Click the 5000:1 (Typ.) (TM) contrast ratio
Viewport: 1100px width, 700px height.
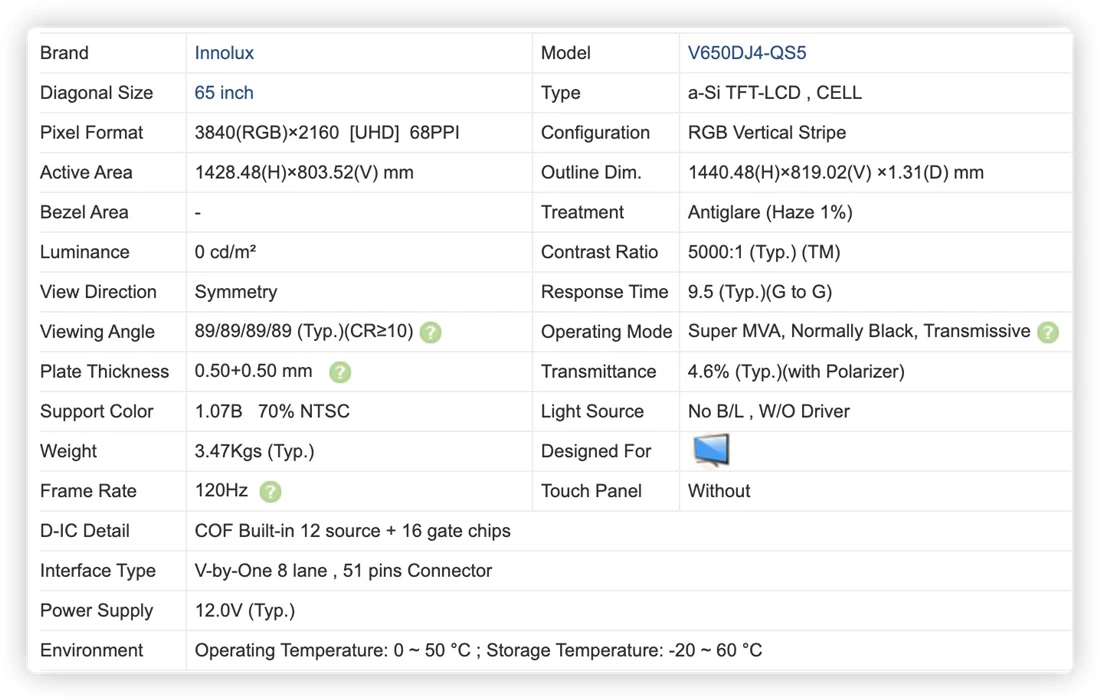coord(763,252)
